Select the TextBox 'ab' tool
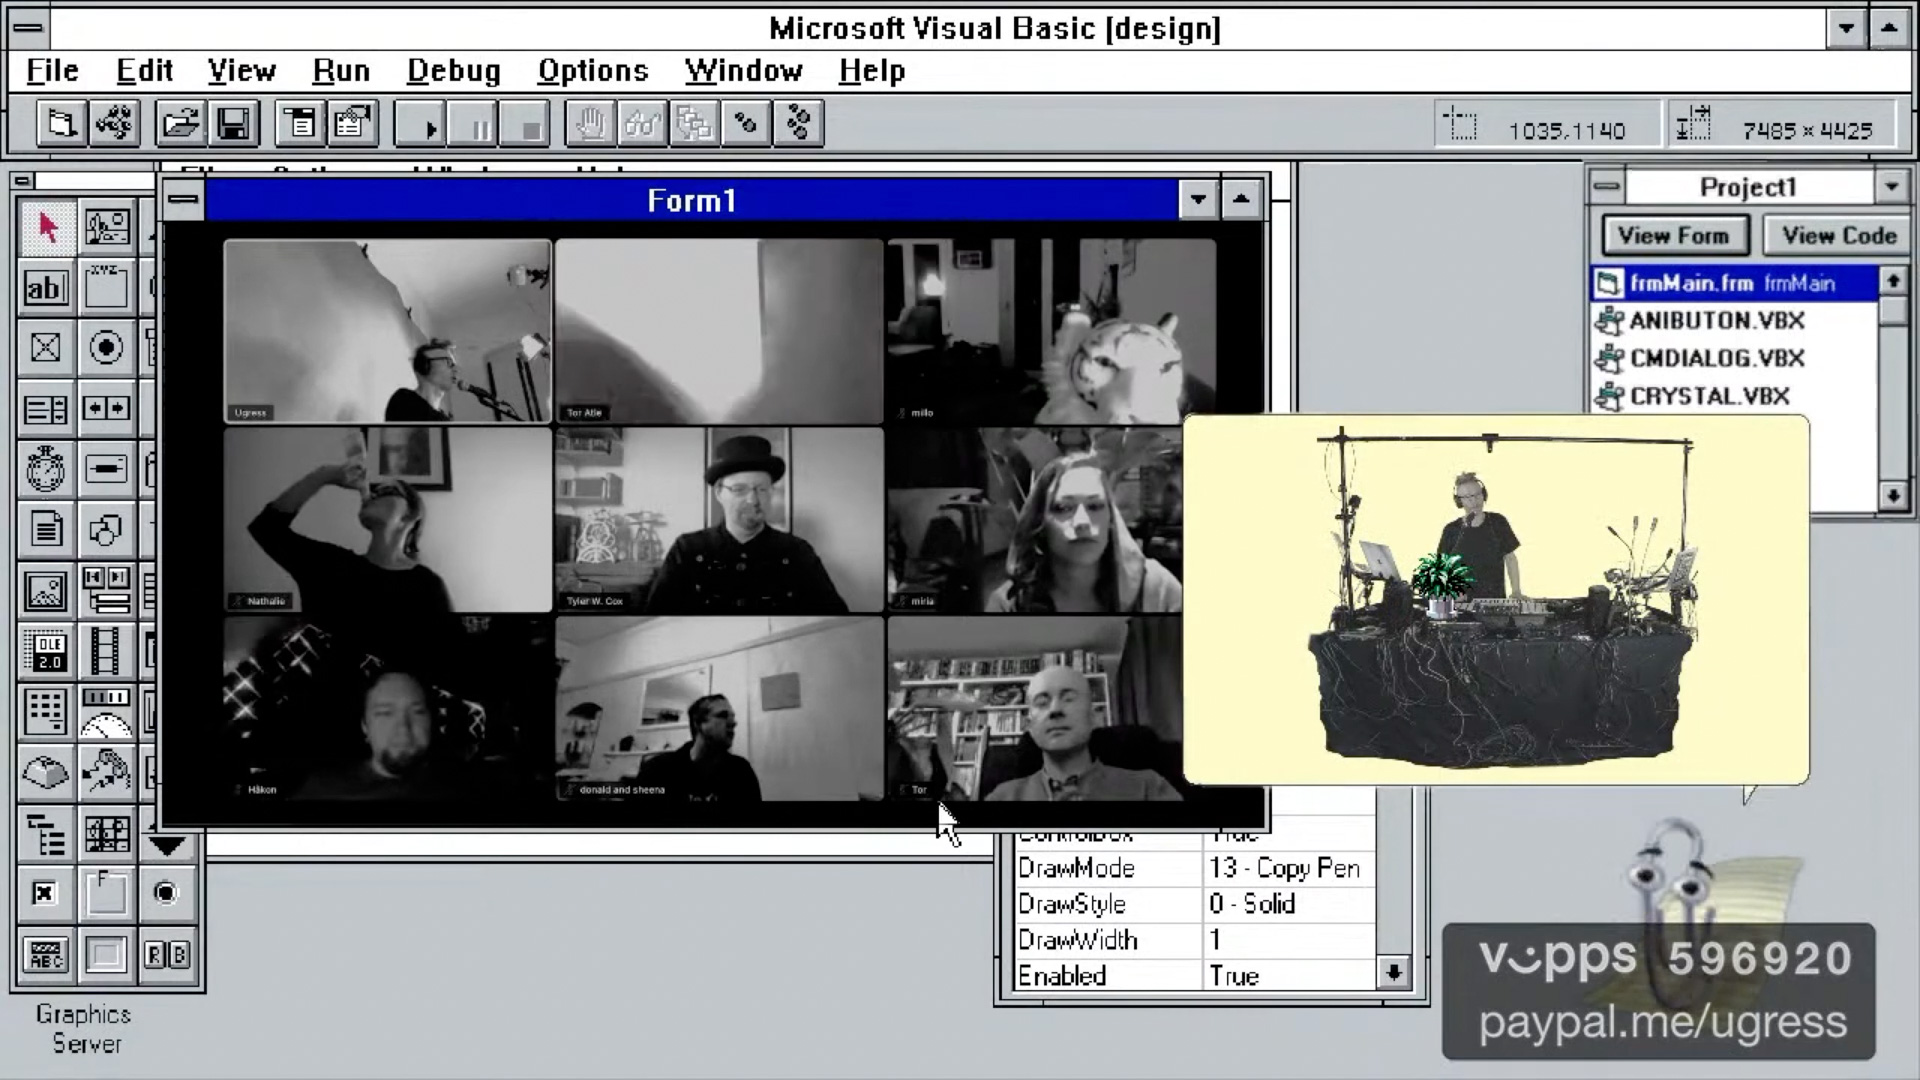Viewport: 1920px width, 1080px height. tap(46, 288)
